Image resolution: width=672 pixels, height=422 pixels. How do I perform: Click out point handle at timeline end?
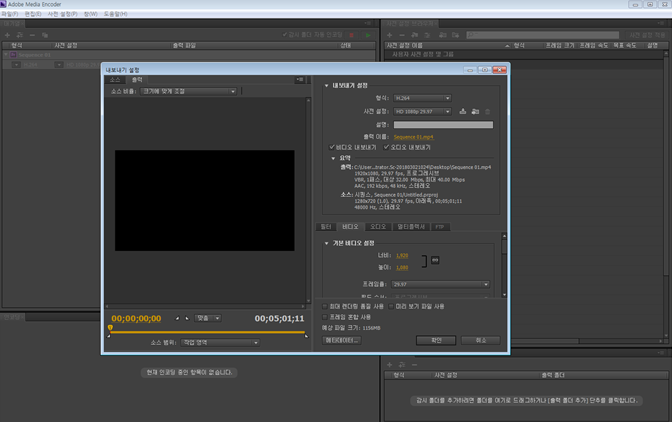(x=306, y=336)
